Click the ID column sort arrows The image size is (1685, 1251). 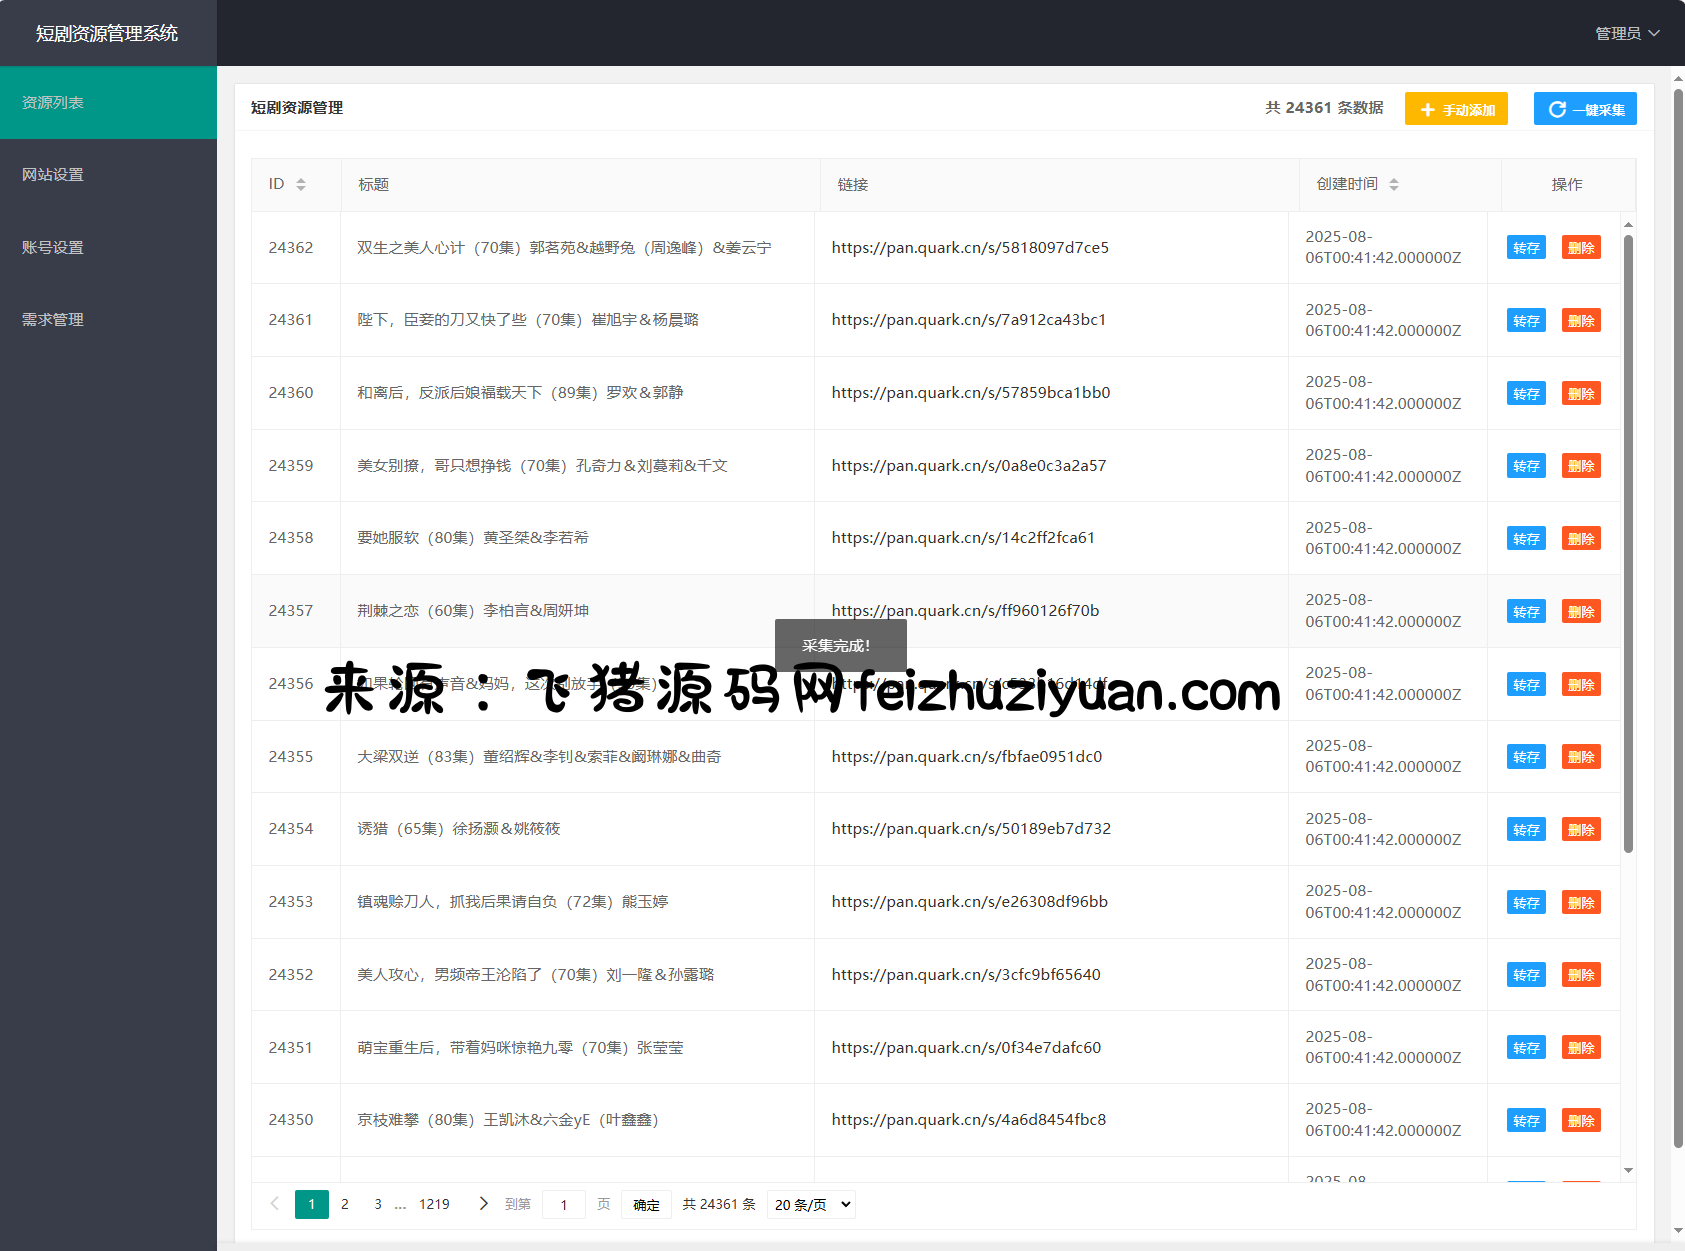[300, 185]
